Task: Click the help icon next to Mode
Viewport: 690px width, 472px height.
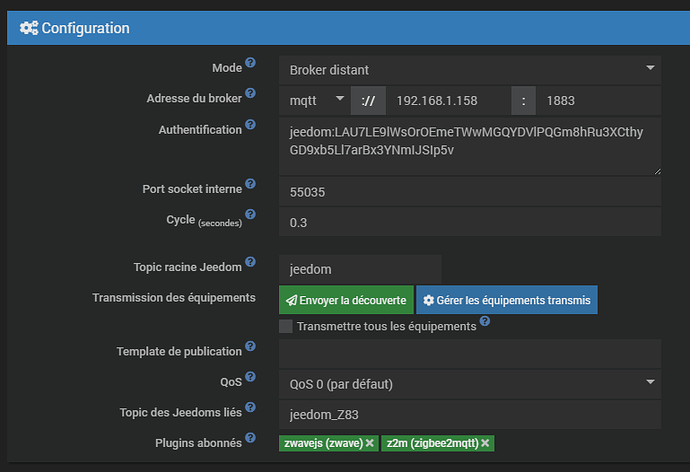Action: [x=251, y=63]
